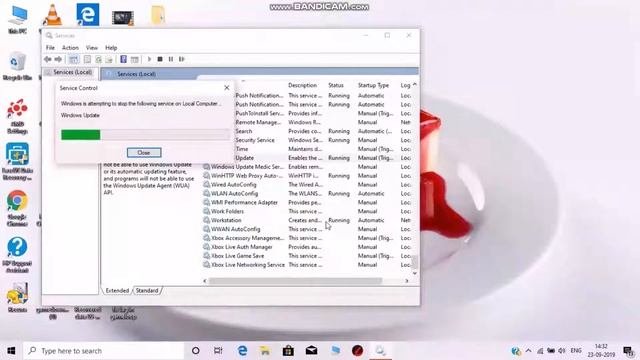640x360 pixels.
Task: Open the File menu in Services
Action: point(50,48)
